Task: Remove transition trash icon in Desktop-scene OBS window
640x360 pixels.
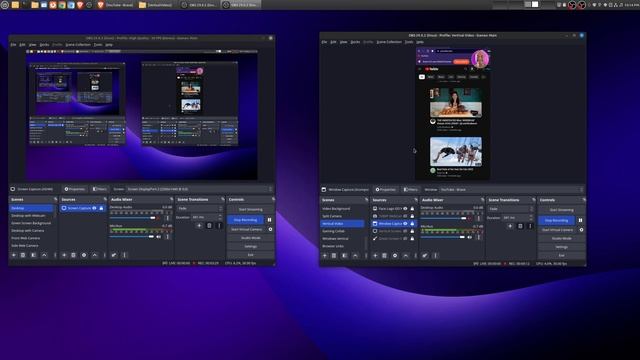Action: pyautogui.click(x=209, y=225)
